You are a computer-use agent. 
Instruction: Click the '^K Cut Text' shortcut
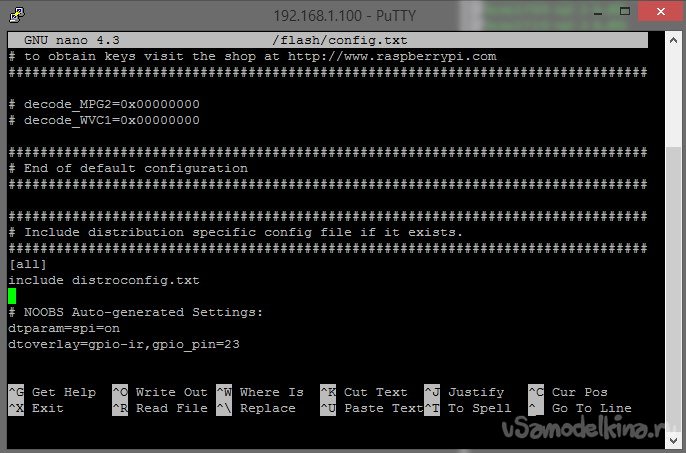364,392
